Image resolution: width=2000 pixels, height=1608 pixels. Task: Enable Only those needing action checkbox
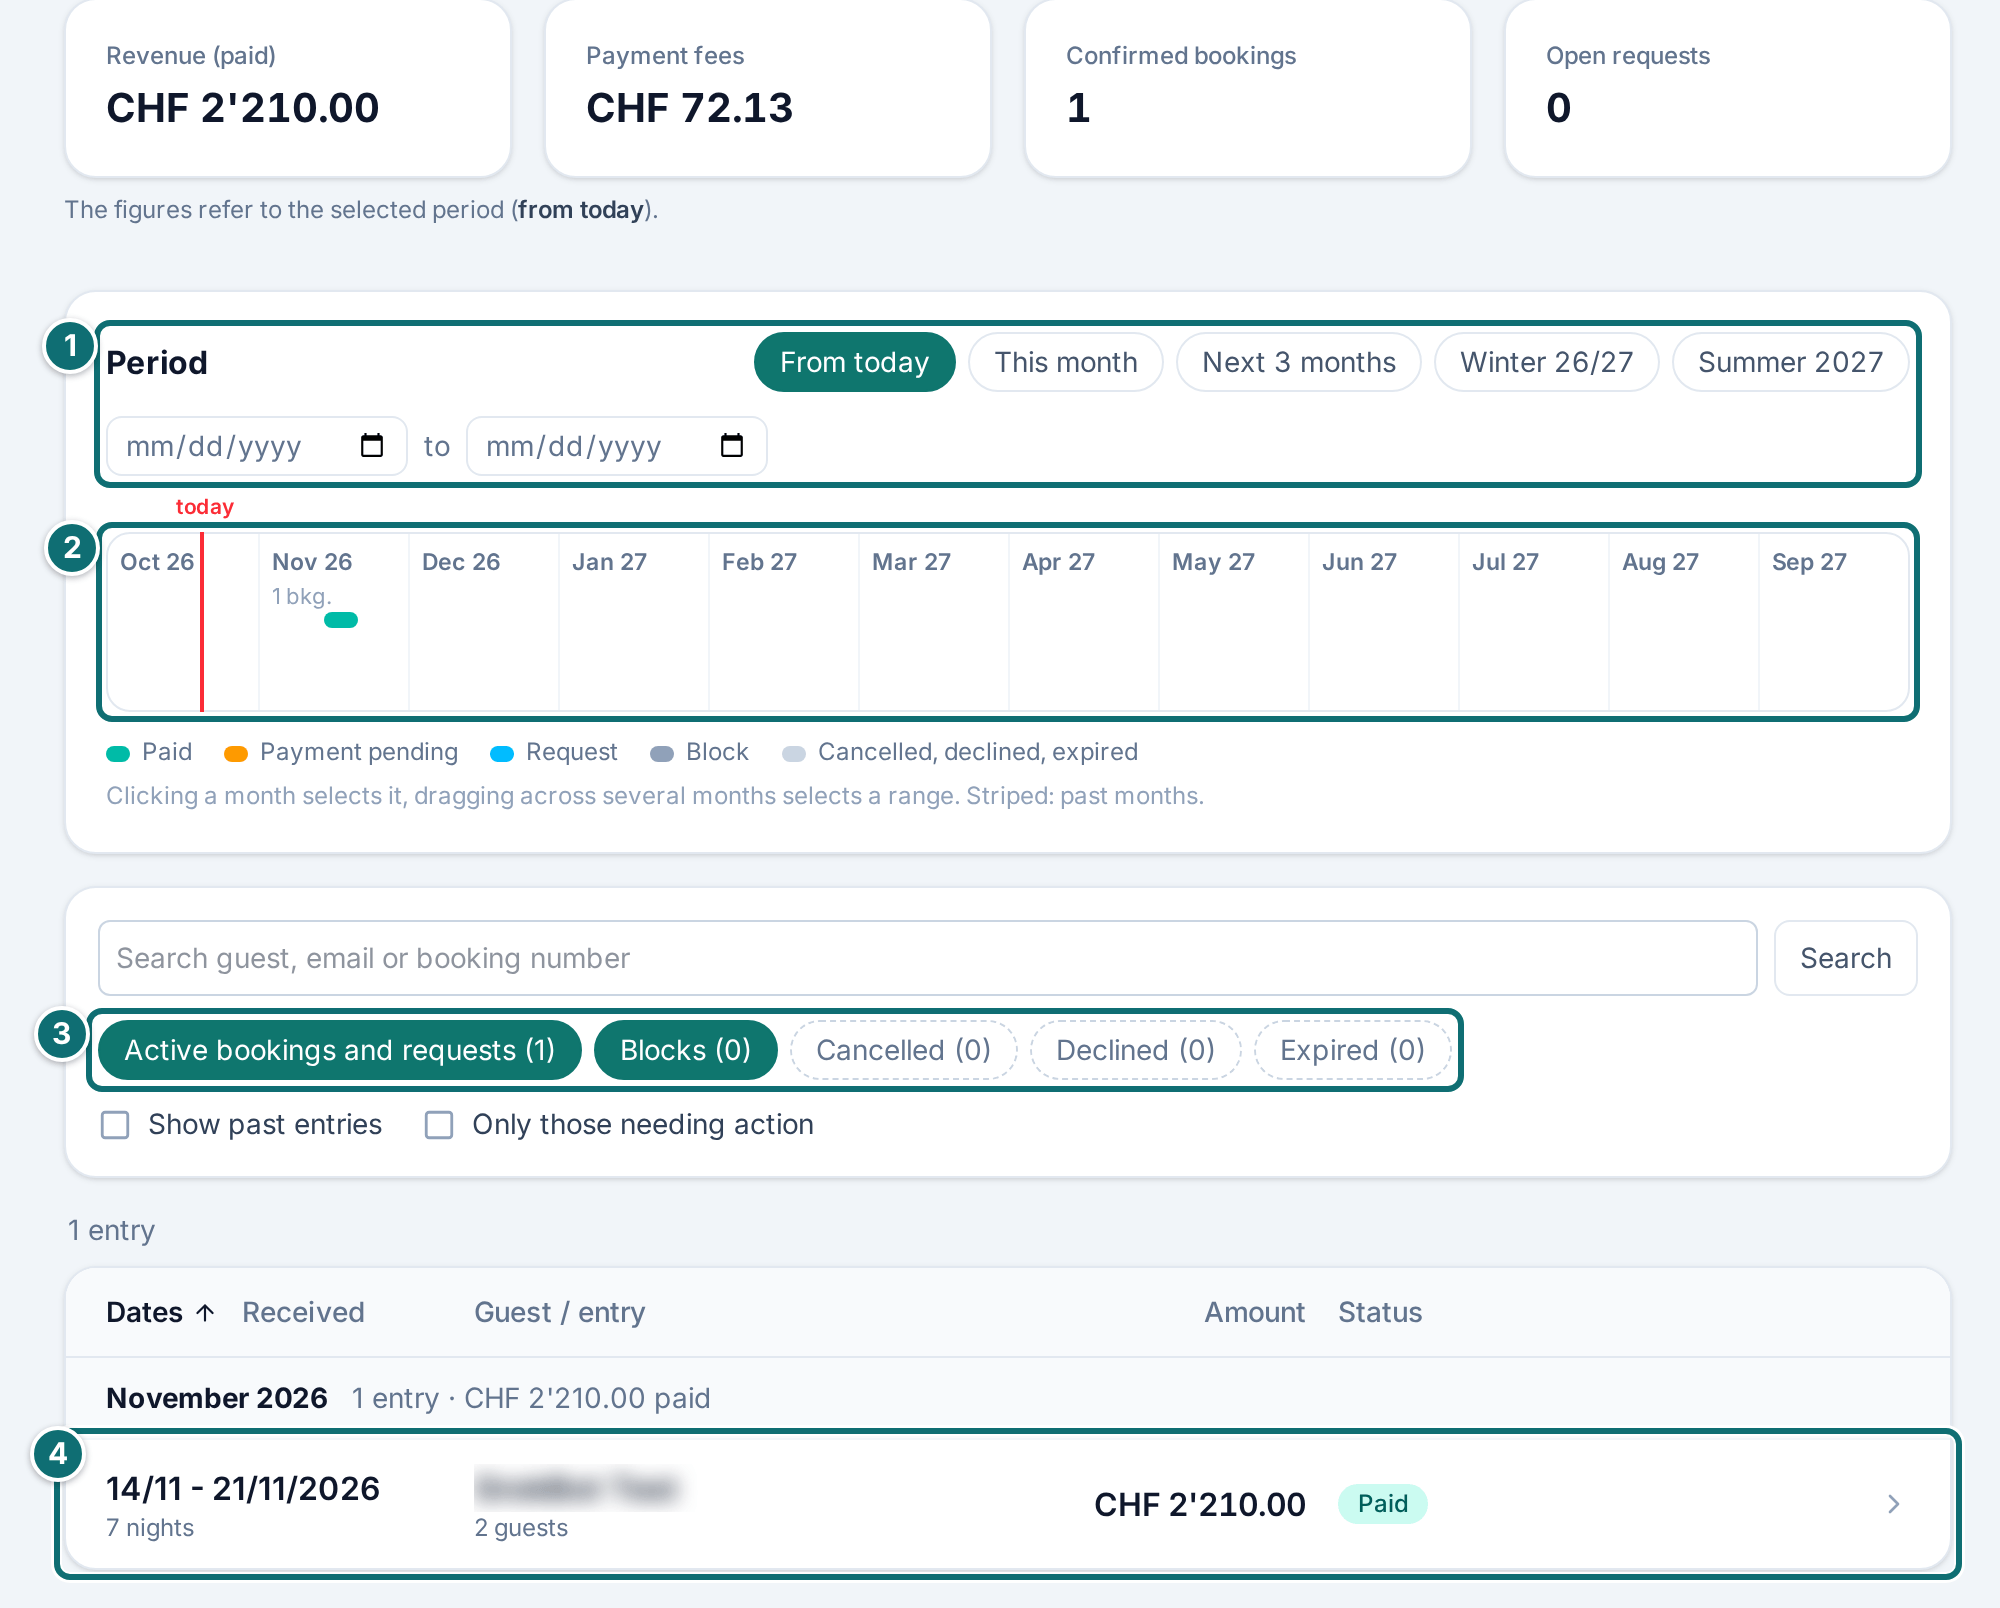(439, 1125)
